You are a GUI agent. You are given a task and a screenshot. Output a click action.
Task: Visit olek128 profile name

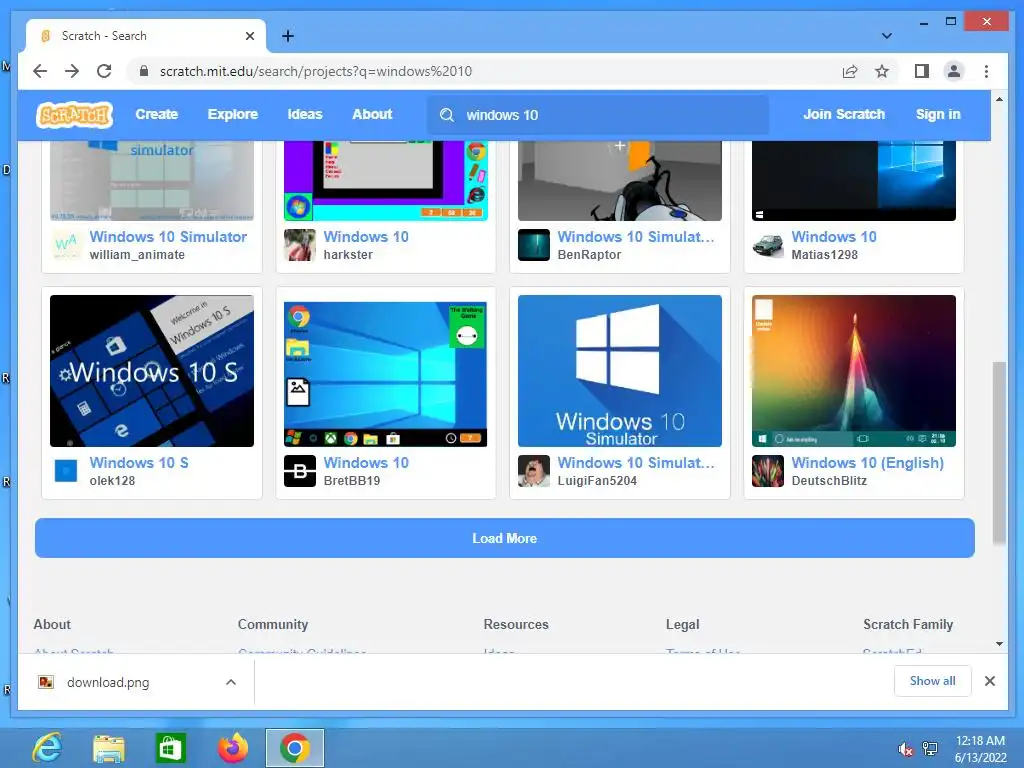112,481
